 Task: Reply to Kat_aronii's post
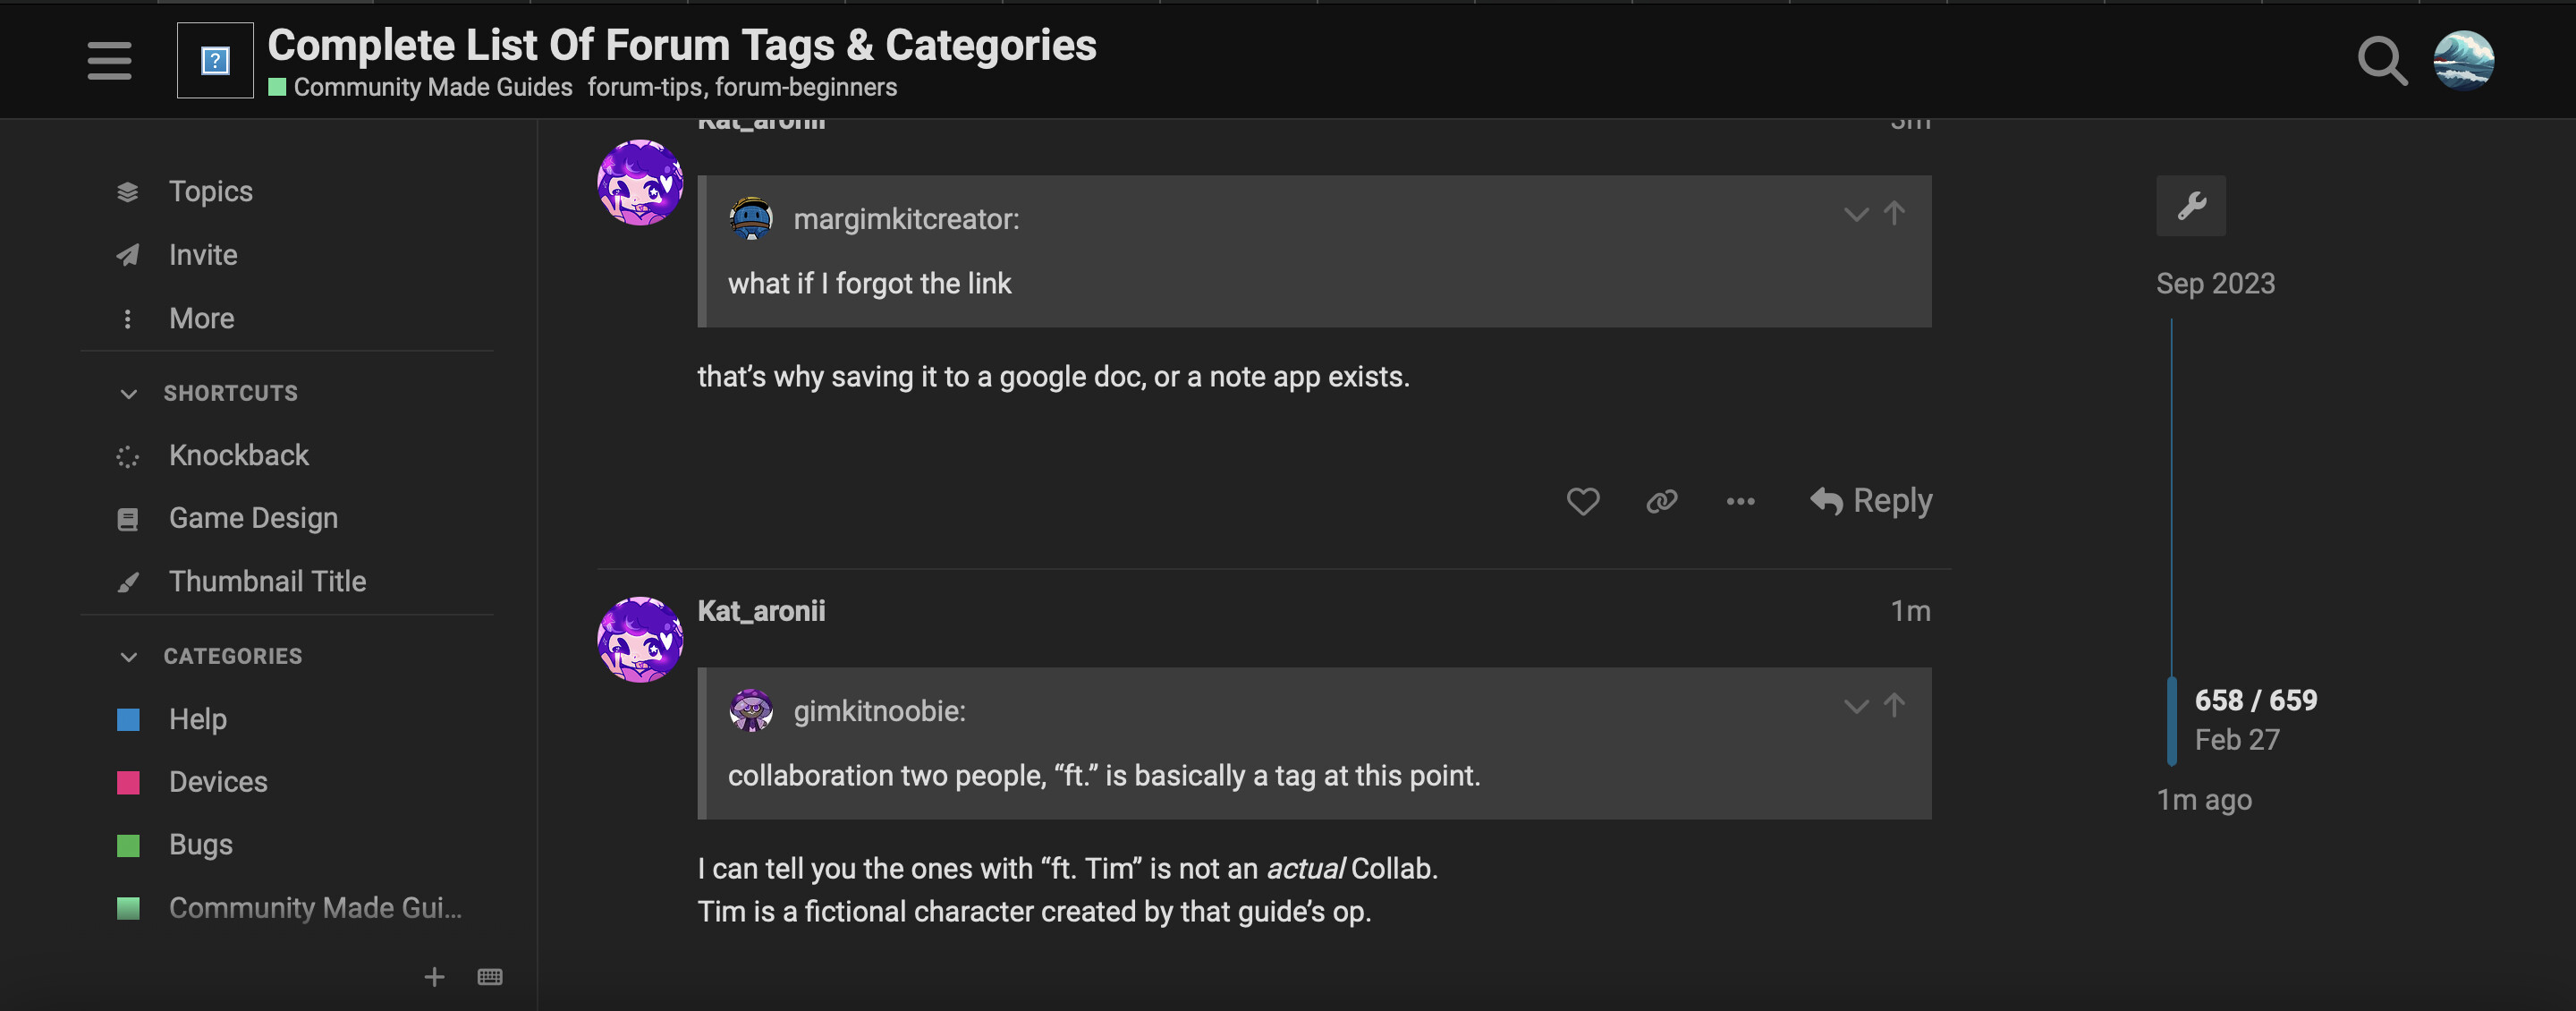tap(1871, 501)
